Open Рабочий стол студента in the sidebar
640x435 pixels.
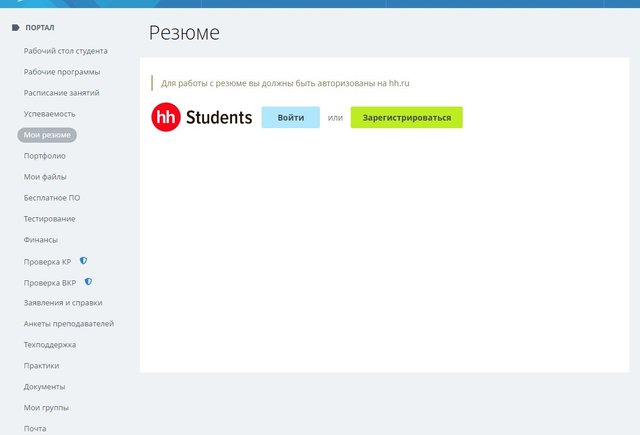(66, 51)
